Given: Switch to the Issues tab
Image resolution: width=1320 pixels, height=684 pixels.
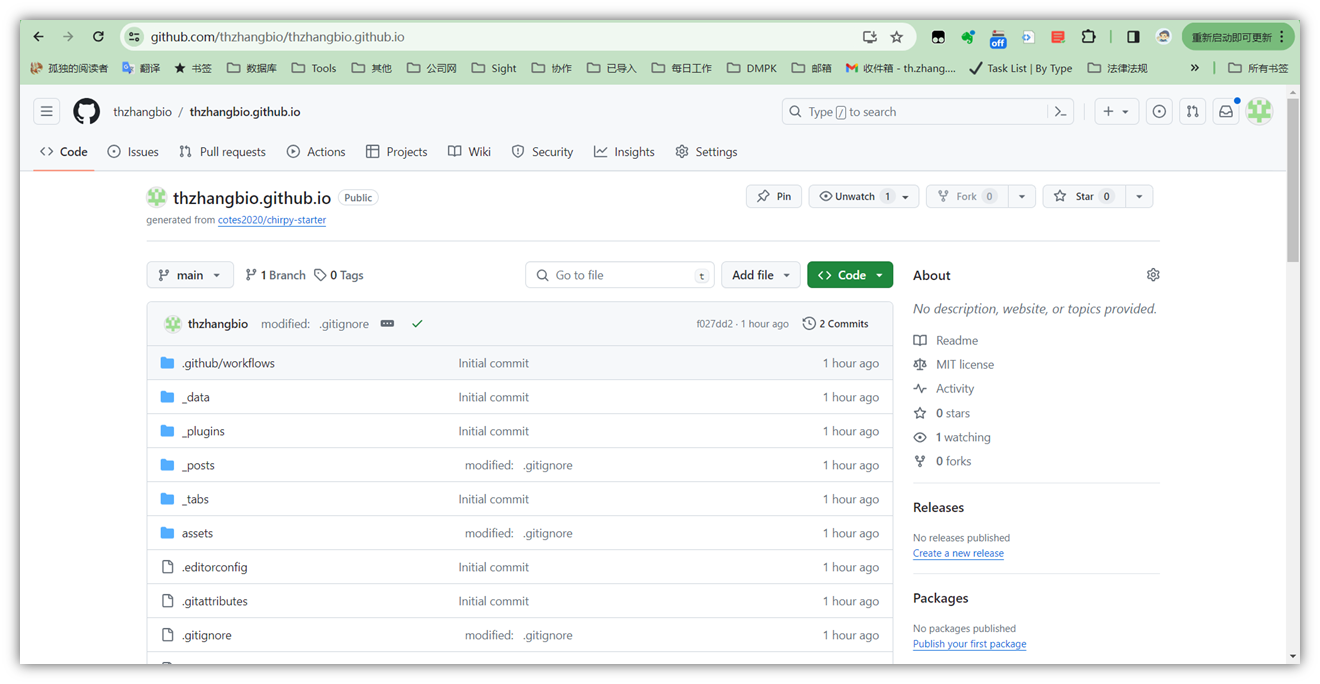Looking at the screenshot, I should point(133,152).
